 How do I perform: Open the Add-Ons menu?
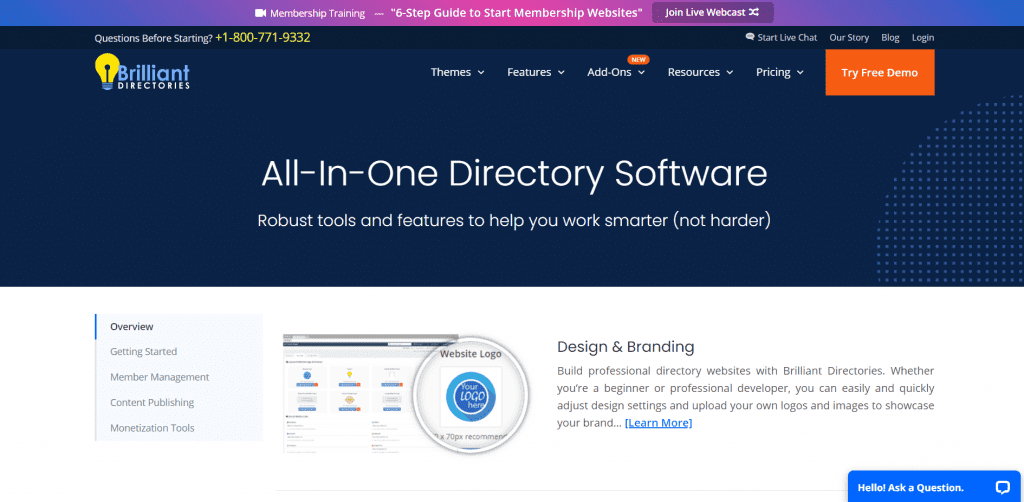tap(616, 72)
